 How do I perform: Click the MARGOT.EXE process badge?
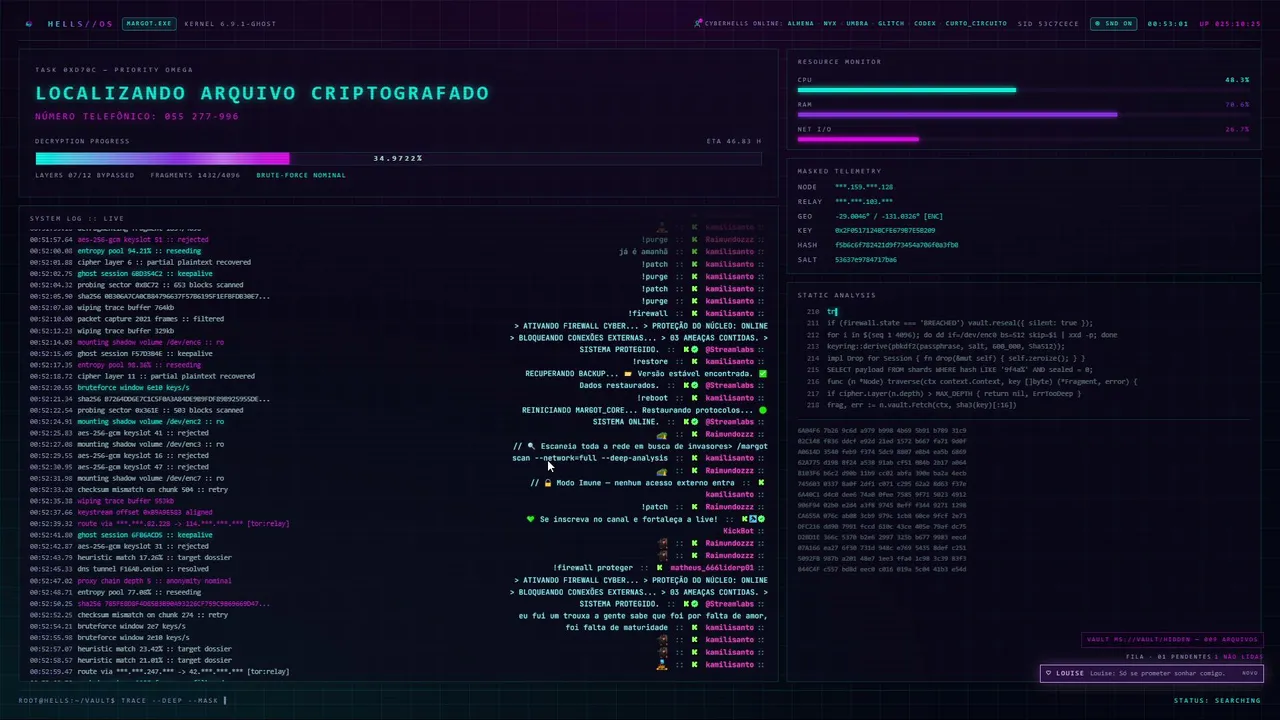point(149,23)
